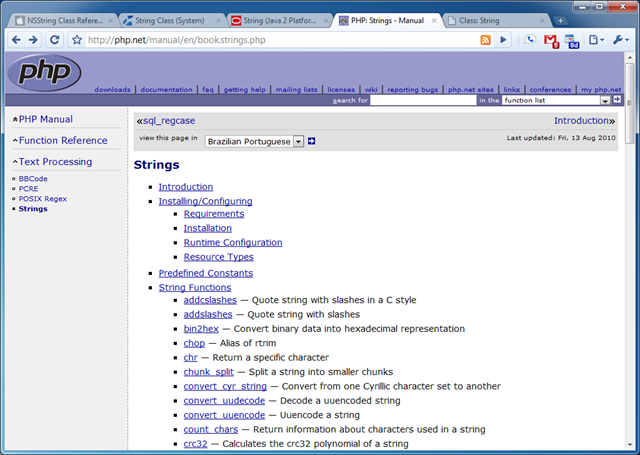Open the addcslashes function link
640x455 pixels.
(210, 300)
